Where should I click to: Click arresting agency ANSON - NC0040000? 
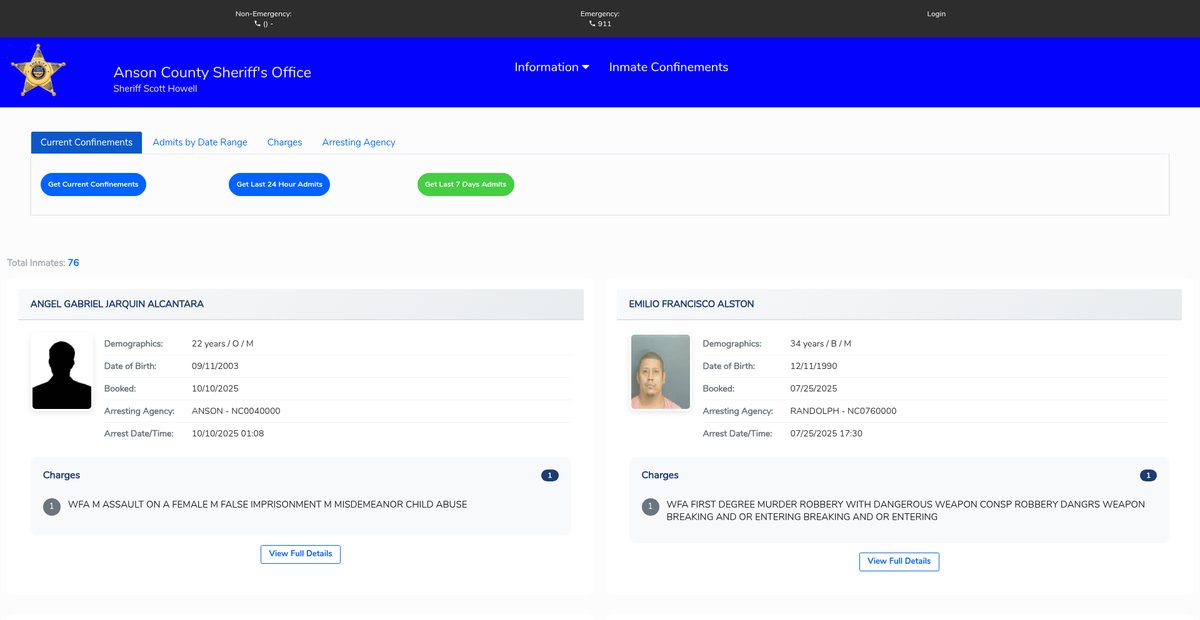(236, 411)
